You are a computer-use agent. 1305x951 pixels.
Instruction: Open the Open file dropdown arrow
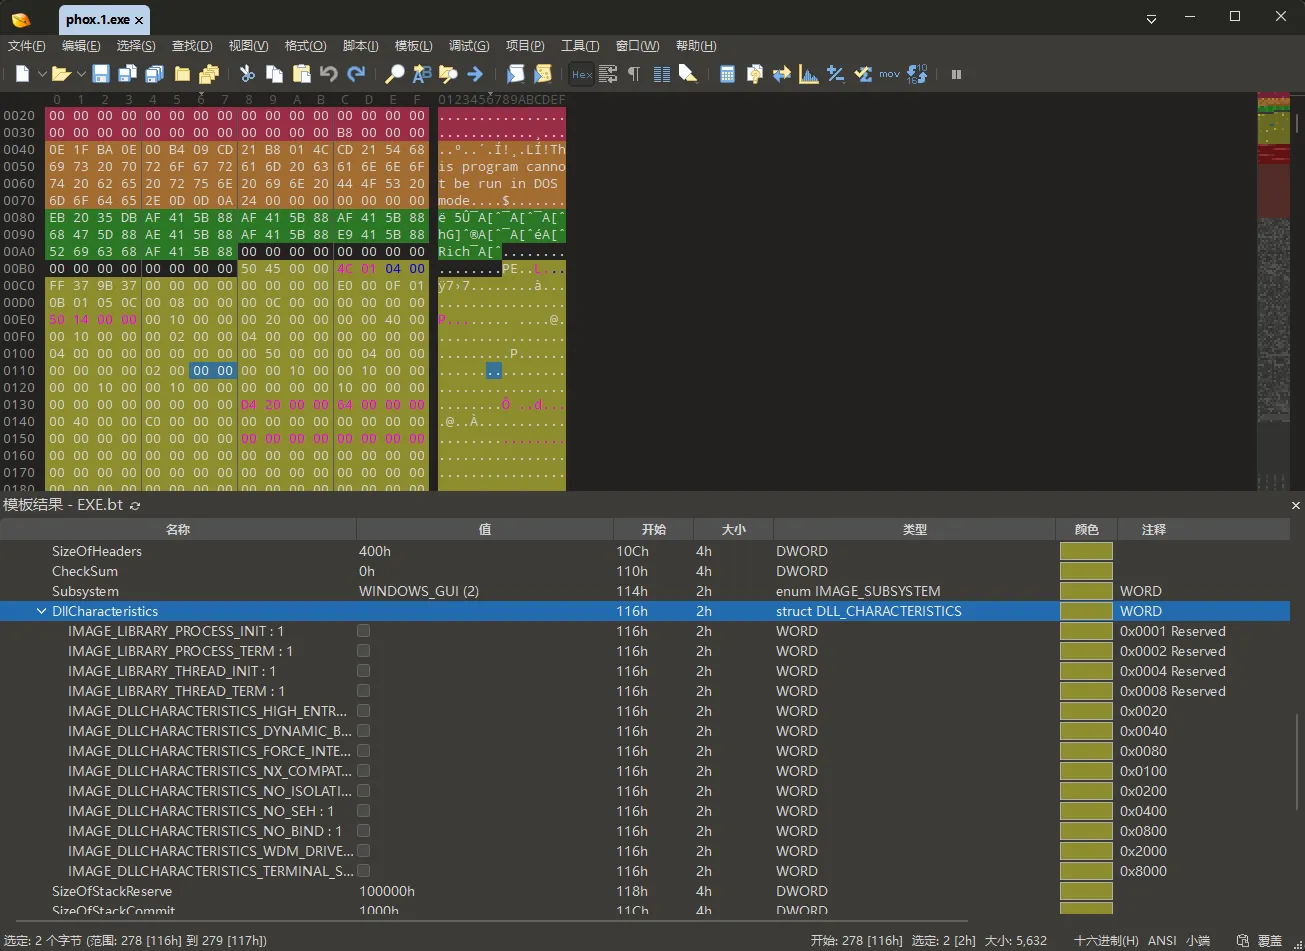click(x=81, y=74)
